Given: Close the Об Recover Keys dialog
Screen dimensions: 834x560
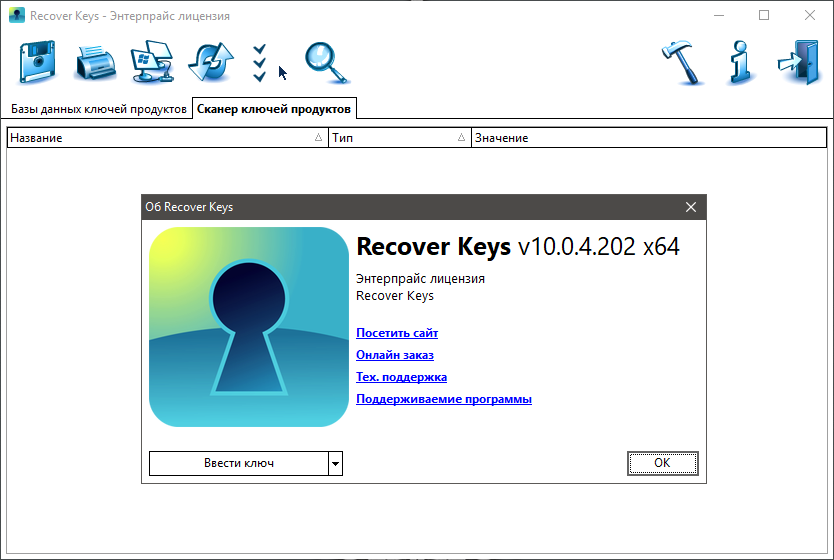Looking at the screenshot, I should tap(690, 207).
